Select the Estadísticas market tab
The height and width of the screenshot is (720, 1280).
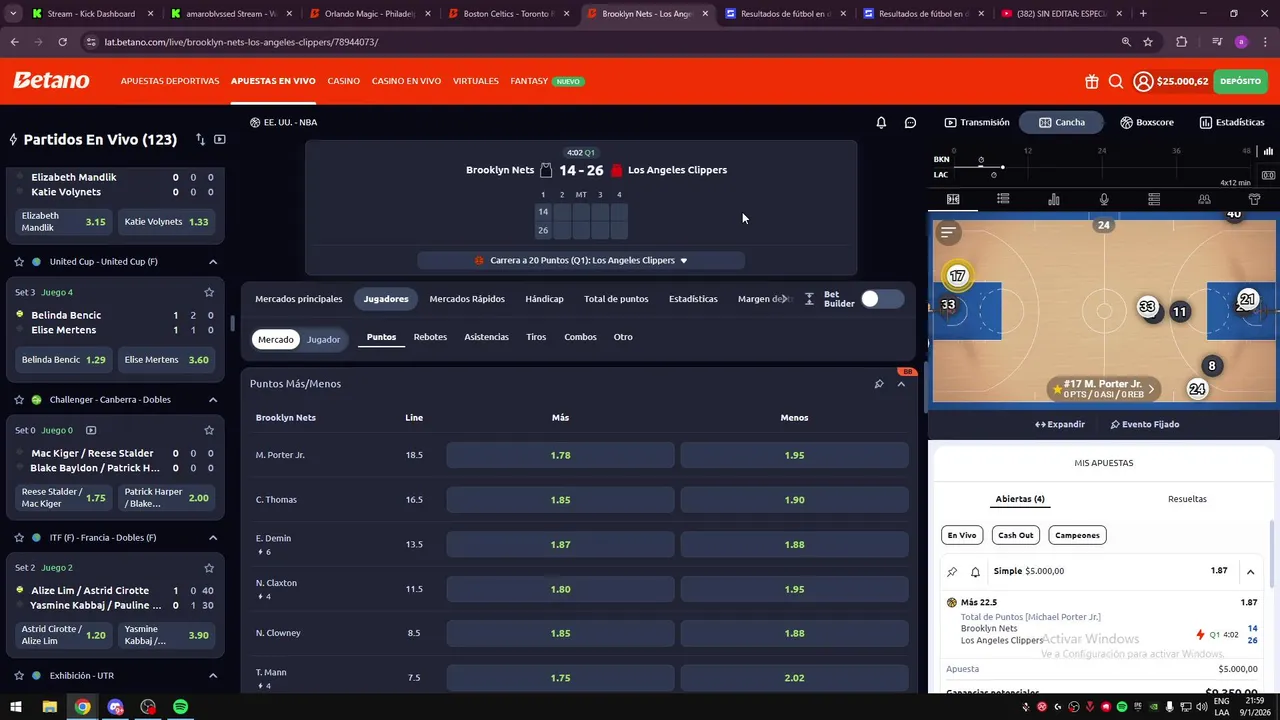coord(693,299)
